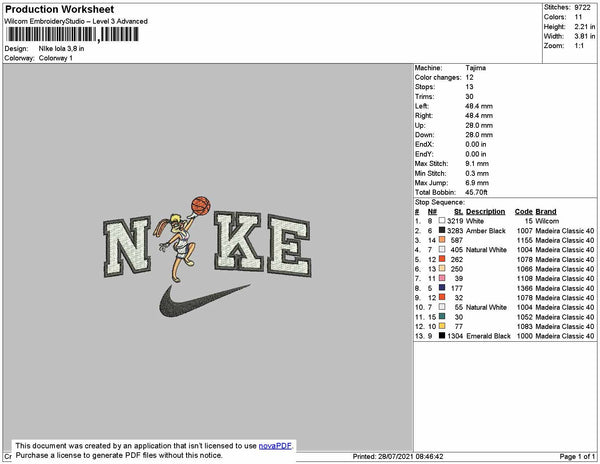The height and width of the screenshot is (464, 600).
Task: Click the pink swatch with code 1108
Action: (x=442, y=278)
